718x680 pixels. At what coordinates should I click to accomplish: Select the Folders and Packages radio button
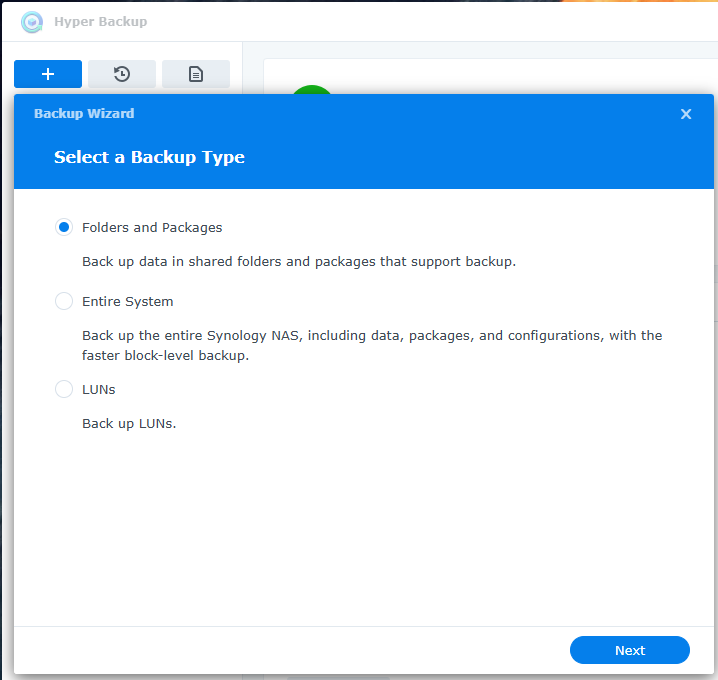(x=64, y=227)
